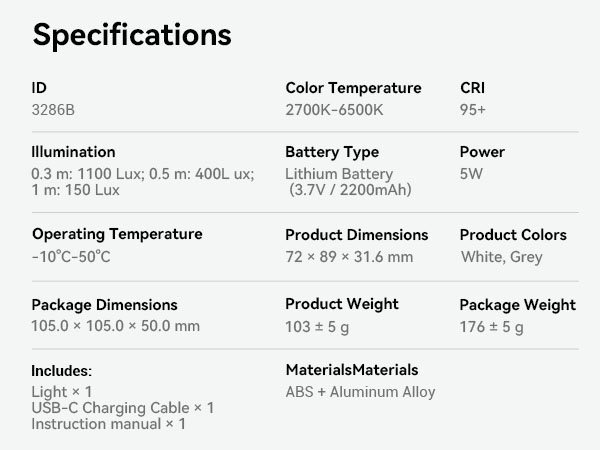Image resolution: width=600 pixels, height=450 pixels.
Task: Select the Operating Temperature label
Action: [117, 234]
